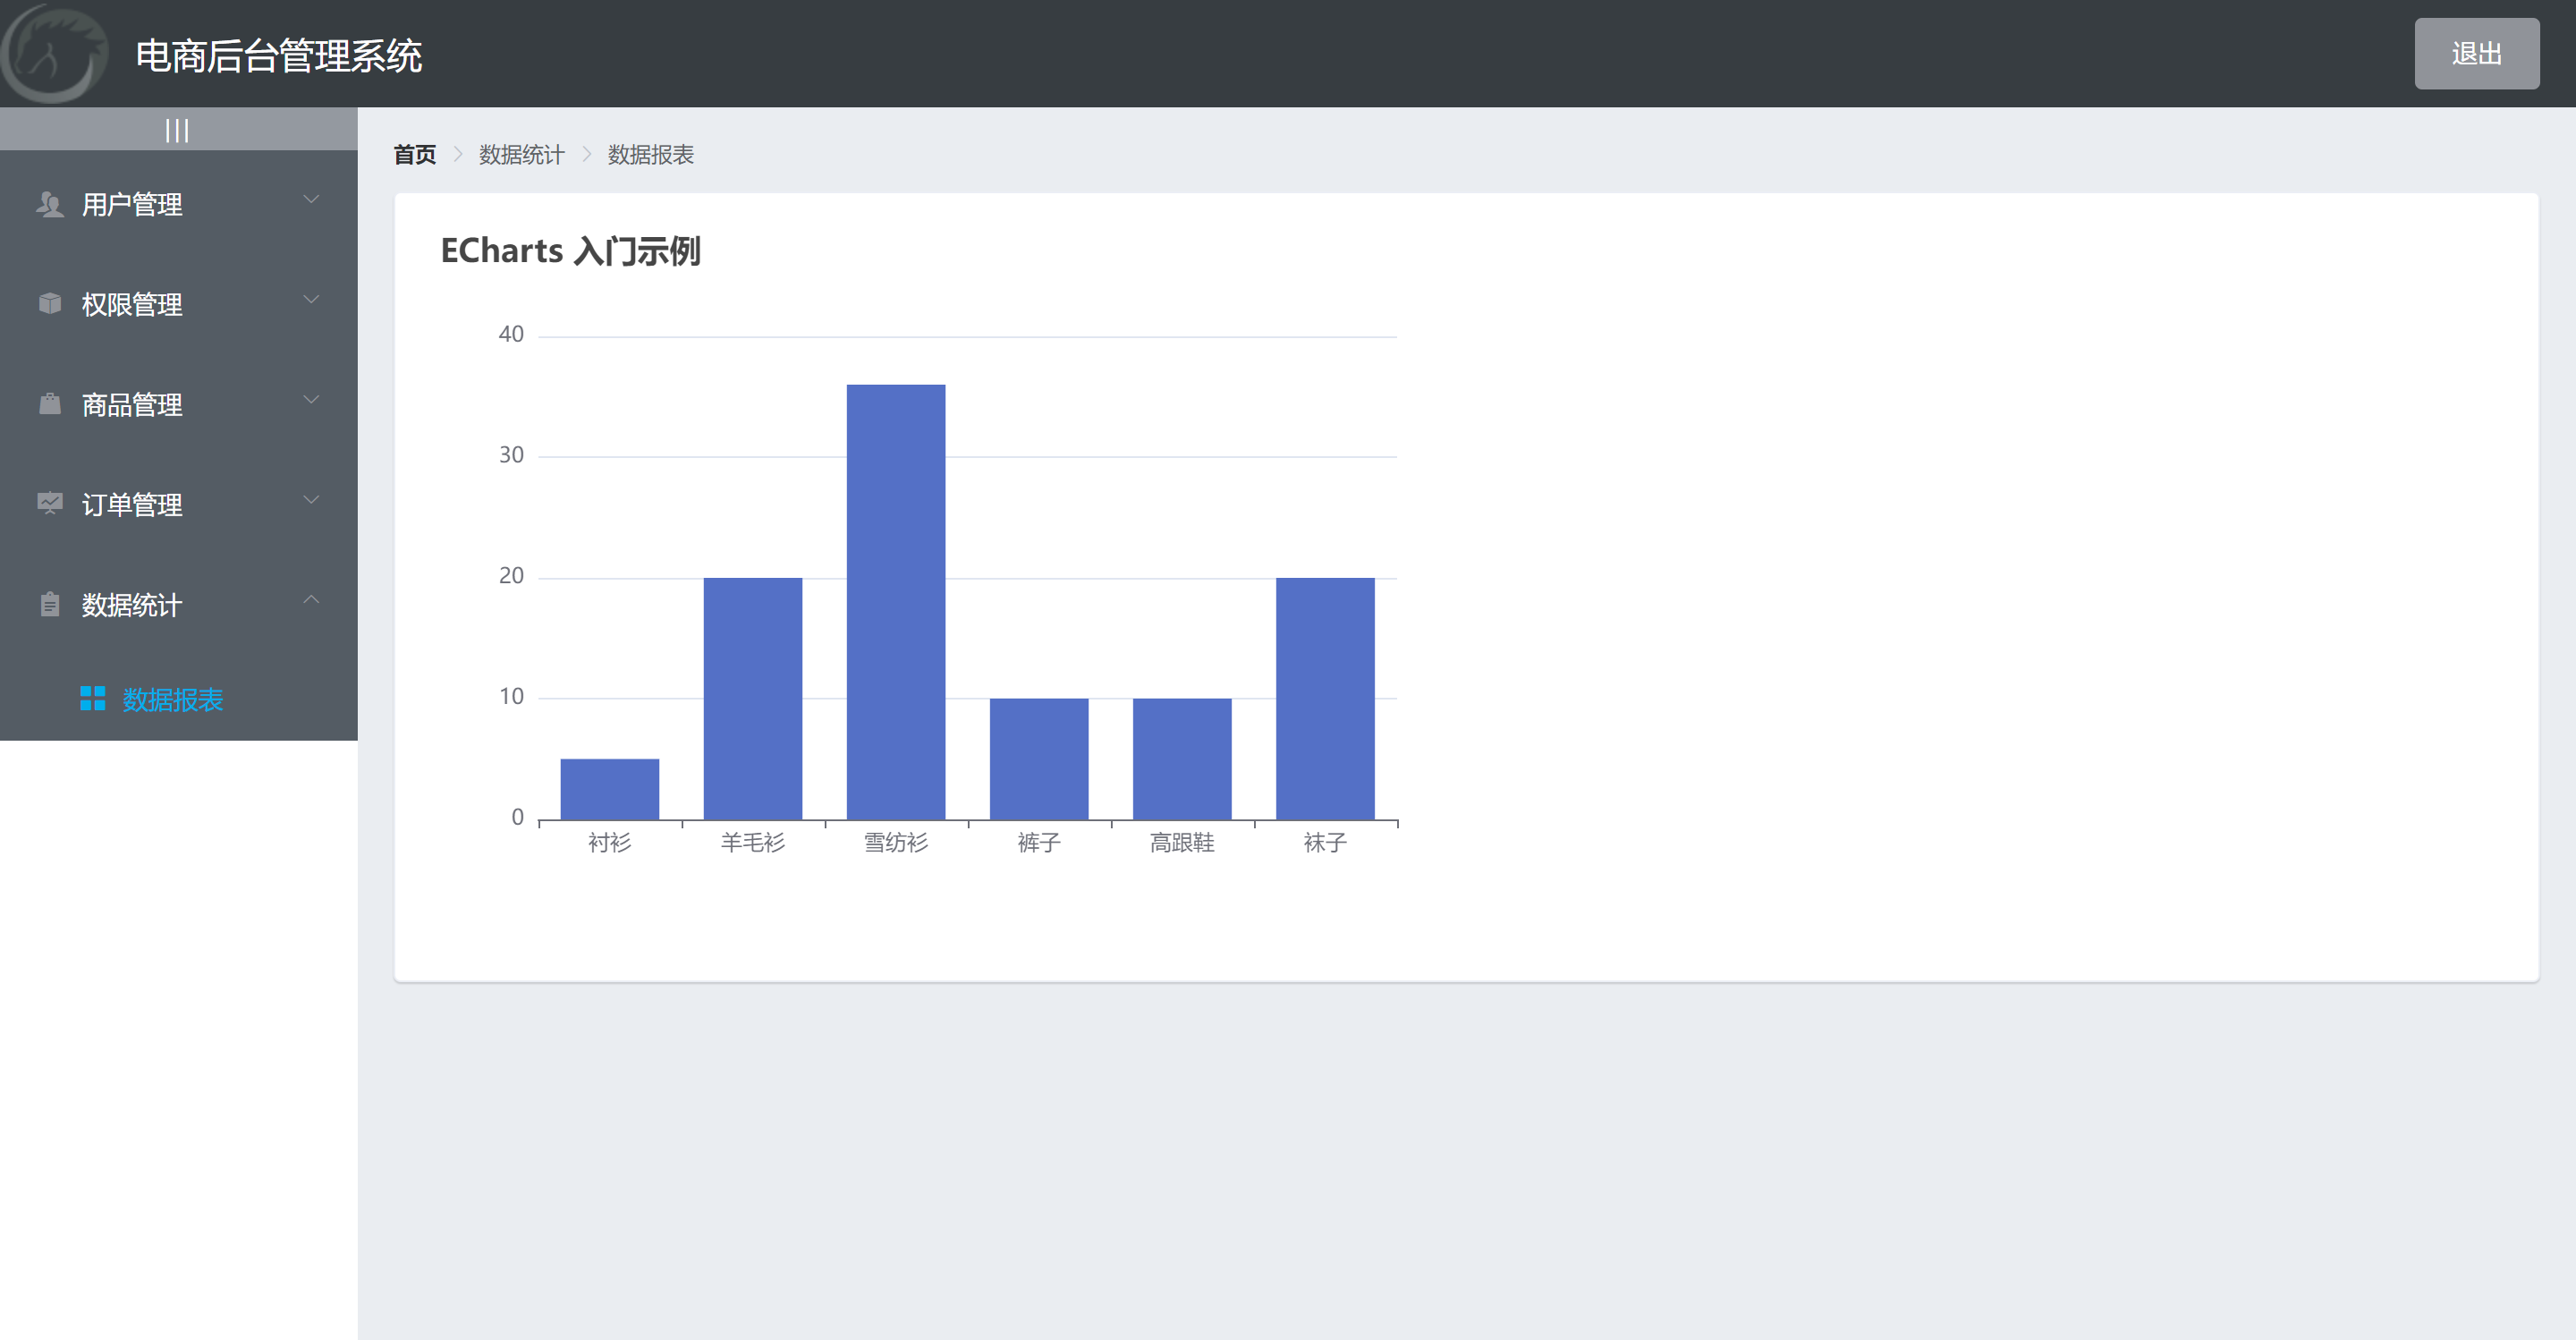
Task: Click the tallest 雪纺衫 bar
Action: pyautogui.click(x=895, y=602)
